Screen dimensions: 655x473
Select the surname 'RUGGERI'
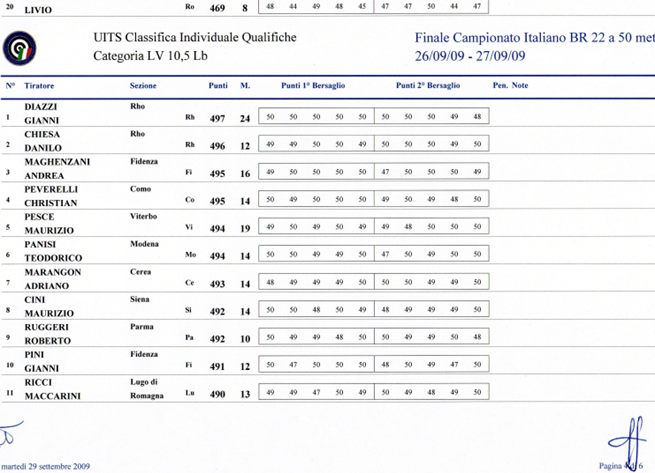click(x=46, y=327)
